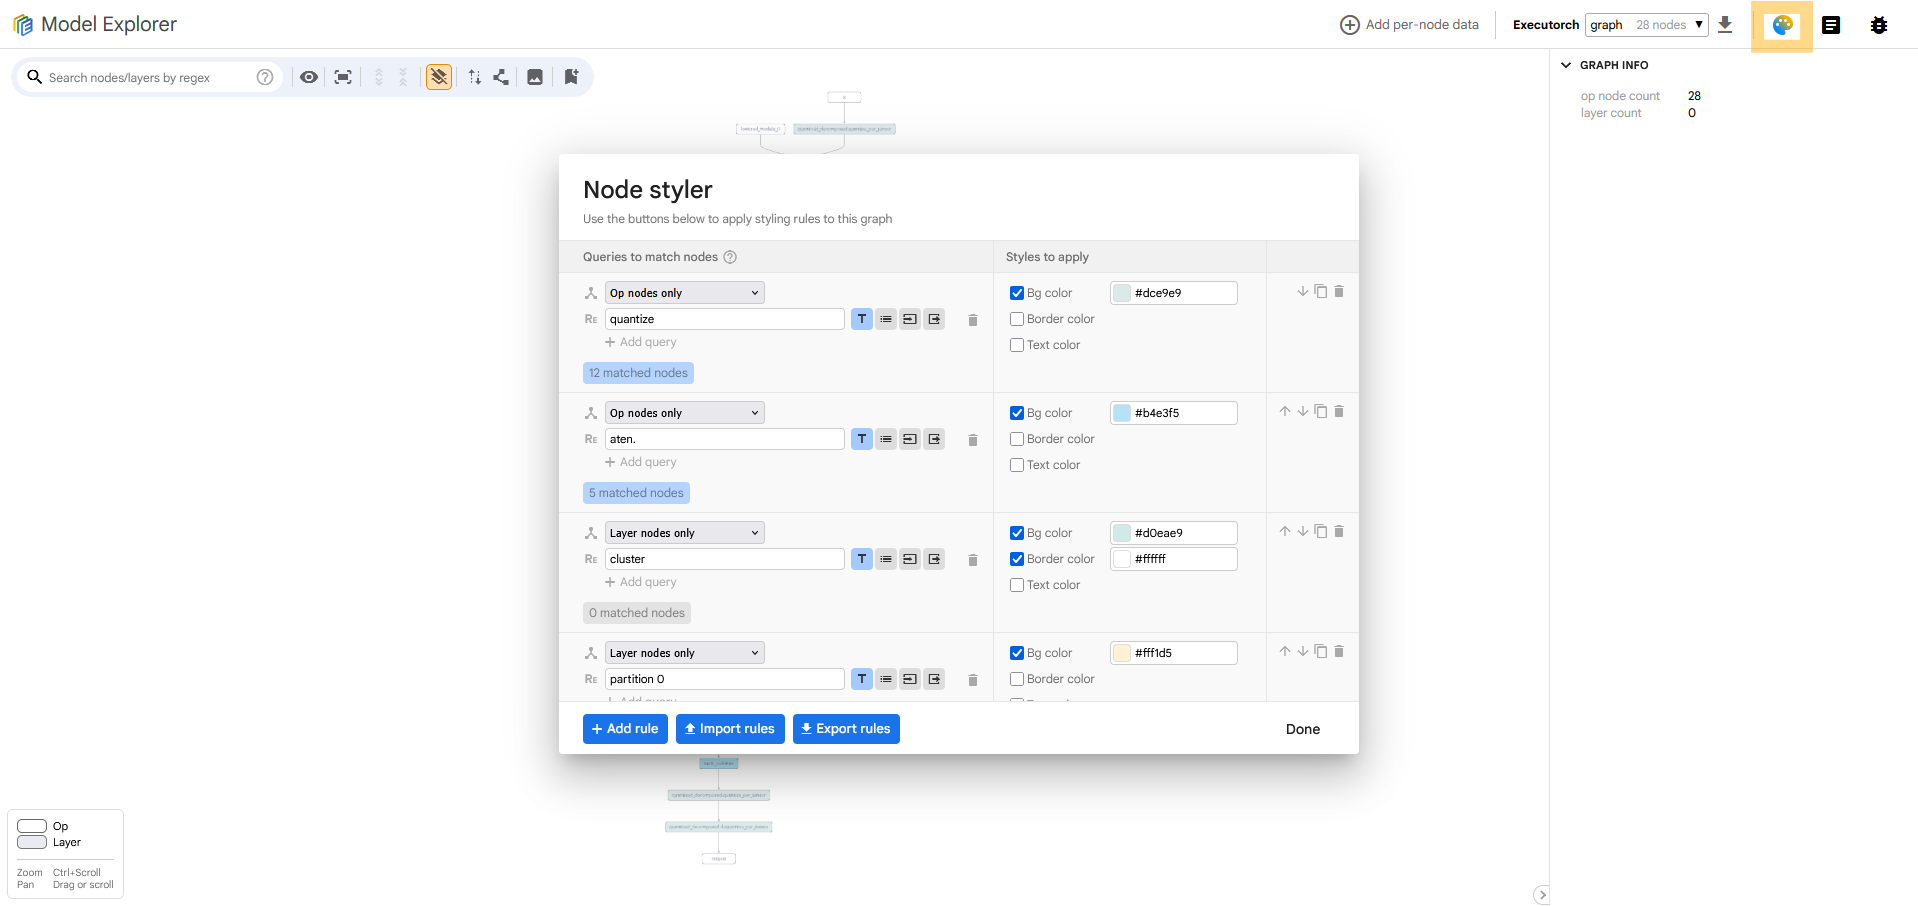Open the bug report icon
The image size is (1918, 906).
coord(1878,25)
